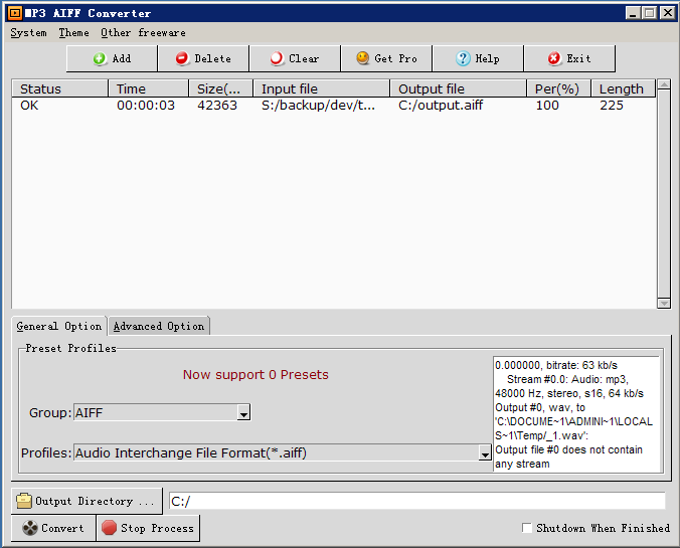680x548 pixels.
Task: Click the green Add icon
Action: 99,59
